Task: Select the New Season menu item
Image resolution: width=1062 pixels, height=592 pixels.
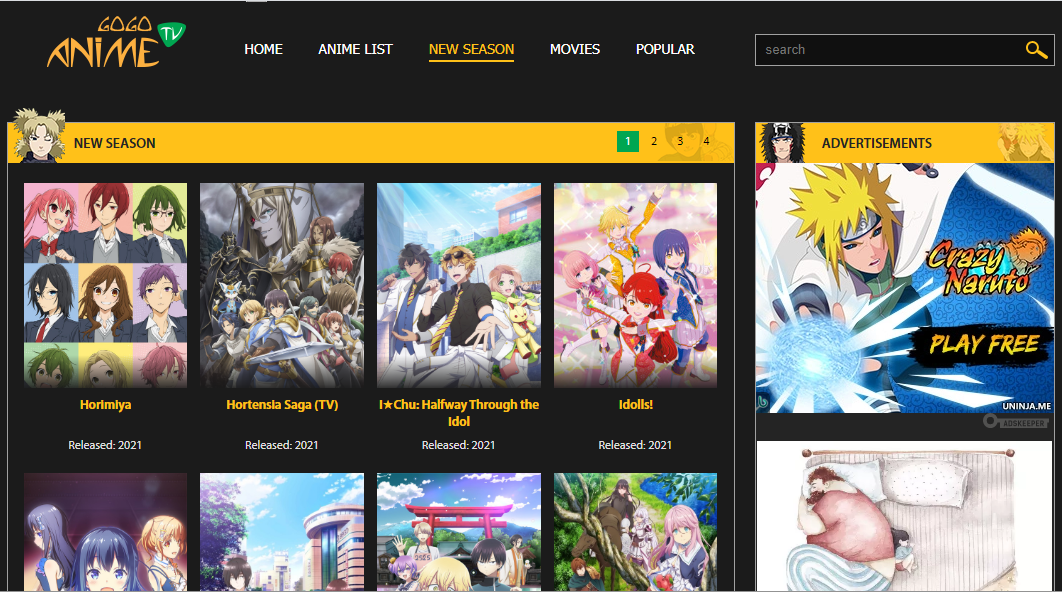Action: coord(471,49)
